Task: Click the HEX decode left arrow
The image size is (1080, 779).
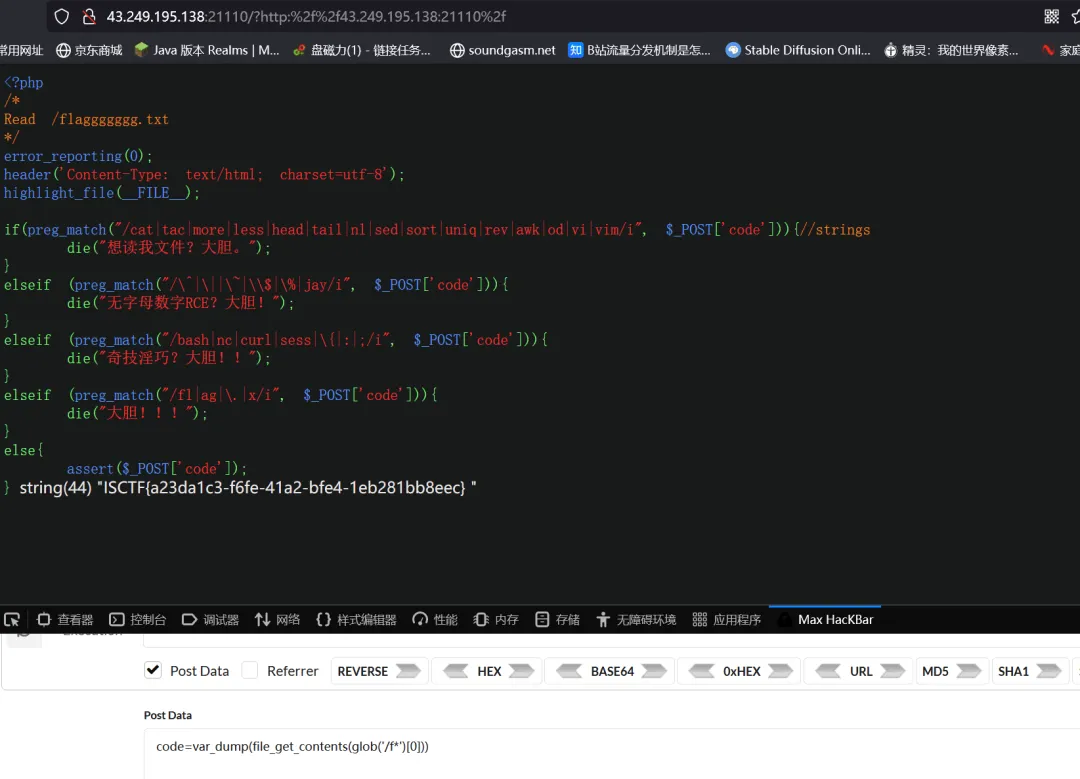Action: [455, 671]
